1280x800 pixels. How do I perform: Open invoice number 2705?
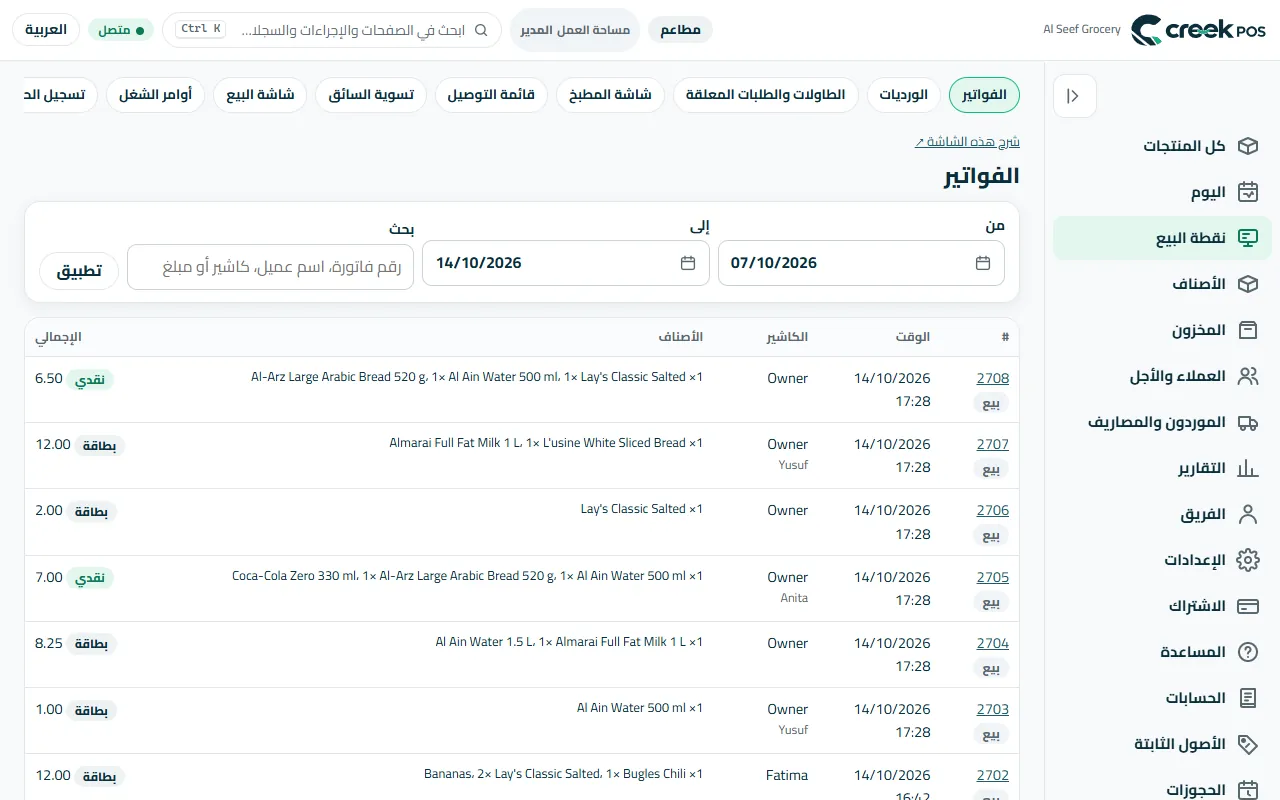(x=992, y=578)
